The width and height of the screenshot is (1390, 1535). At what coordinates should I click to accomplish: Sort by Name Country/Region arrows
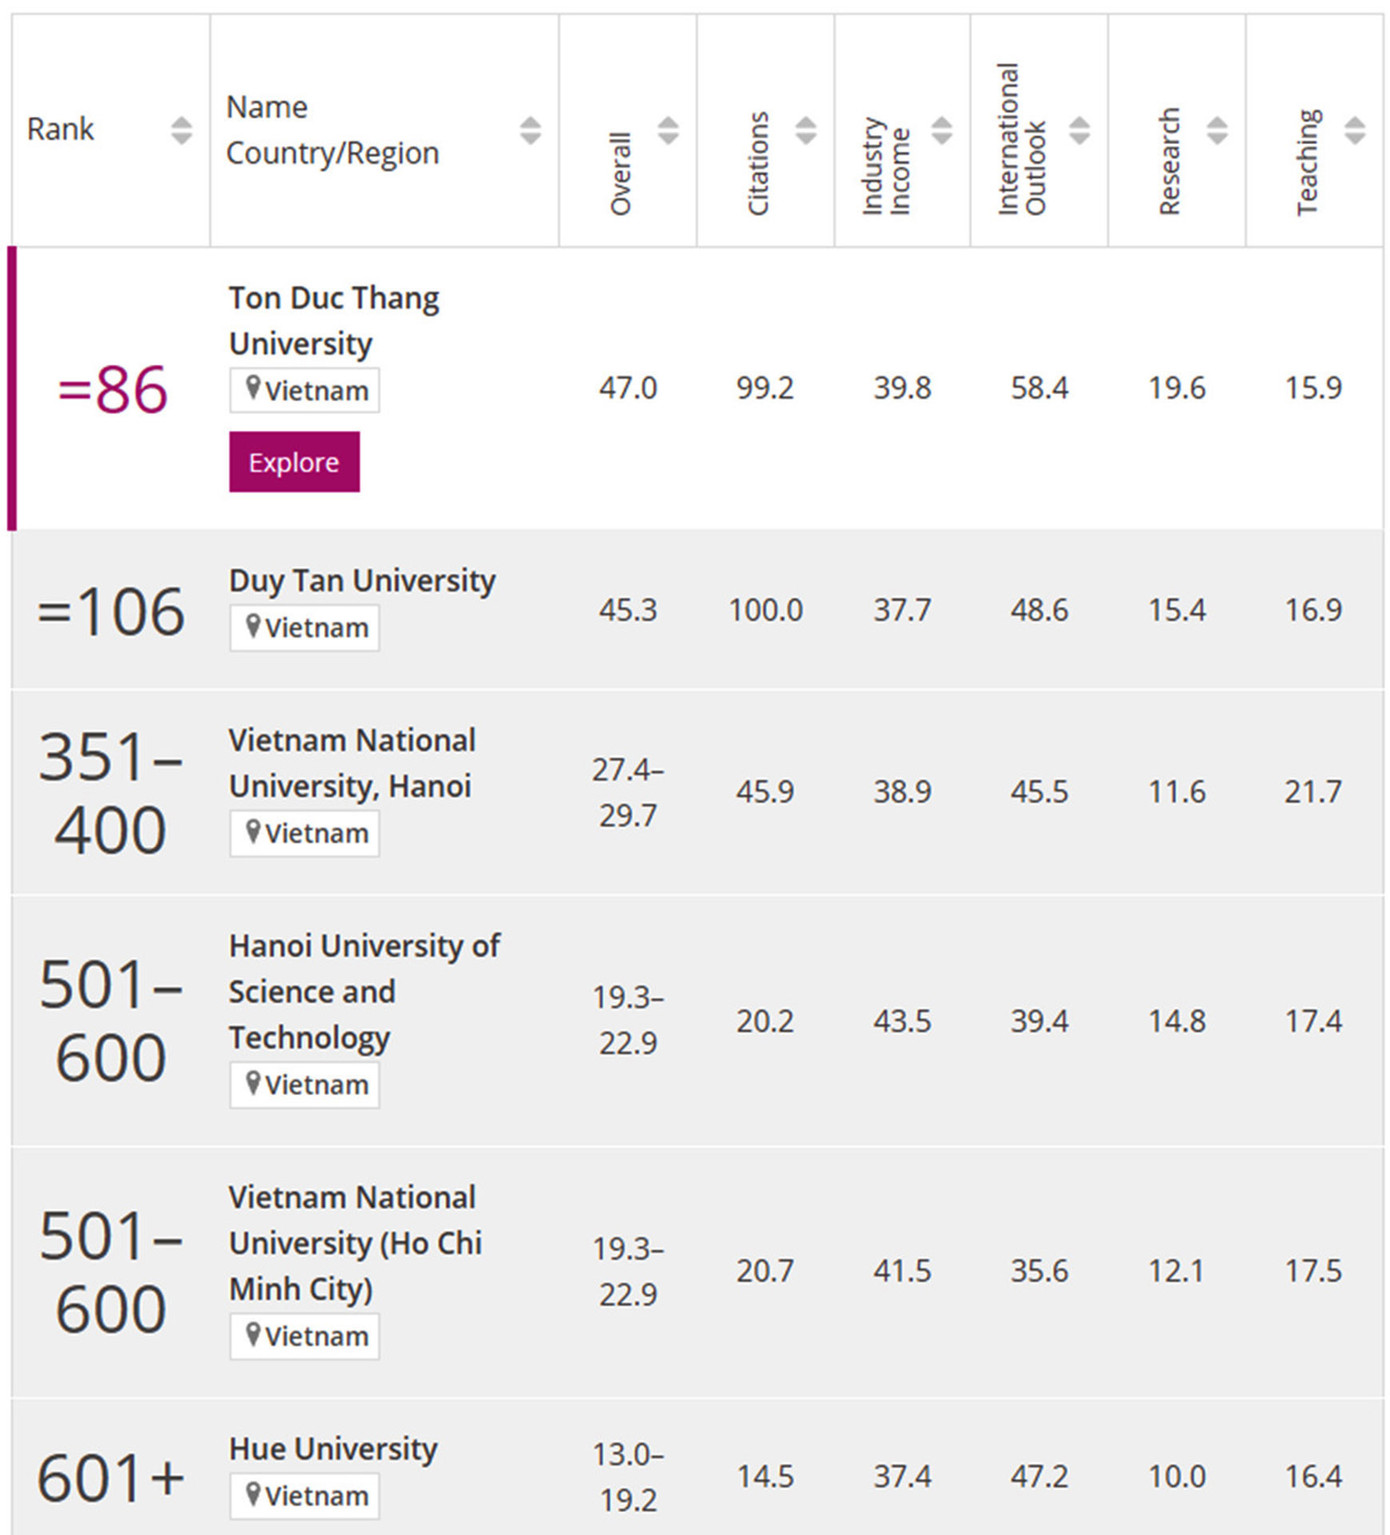(x=530, y=130)
